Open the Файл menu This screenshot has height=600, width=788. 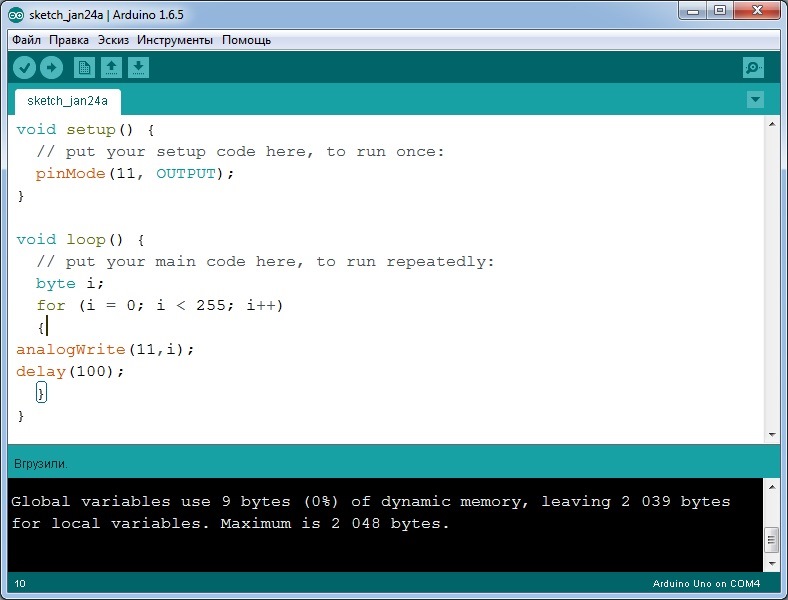(26, 40)
